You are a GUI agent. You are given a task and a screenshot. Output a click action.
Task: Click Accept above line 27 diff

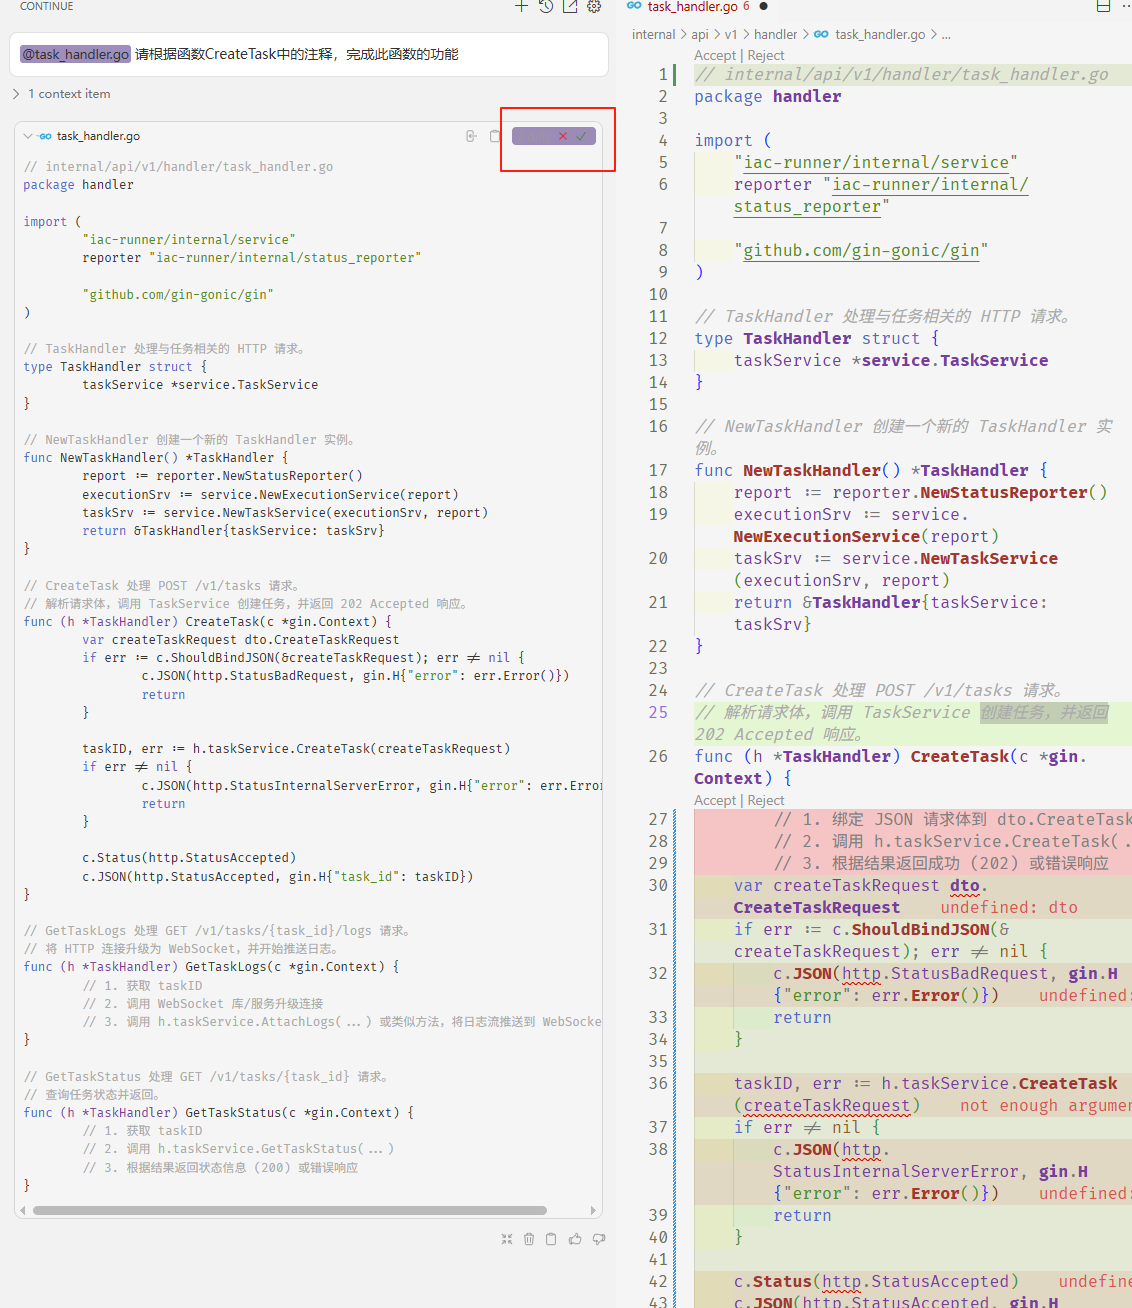click(715, 801)
